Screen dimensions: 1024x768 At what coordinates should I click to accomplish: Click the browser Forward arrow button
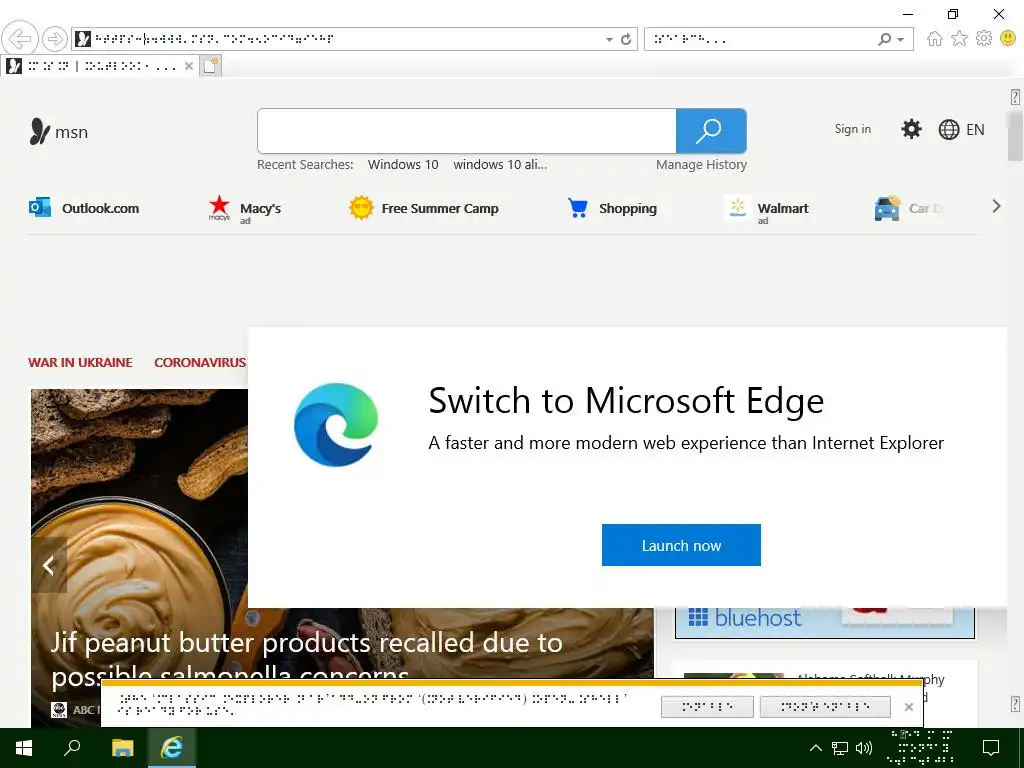[x=55, y=39]
